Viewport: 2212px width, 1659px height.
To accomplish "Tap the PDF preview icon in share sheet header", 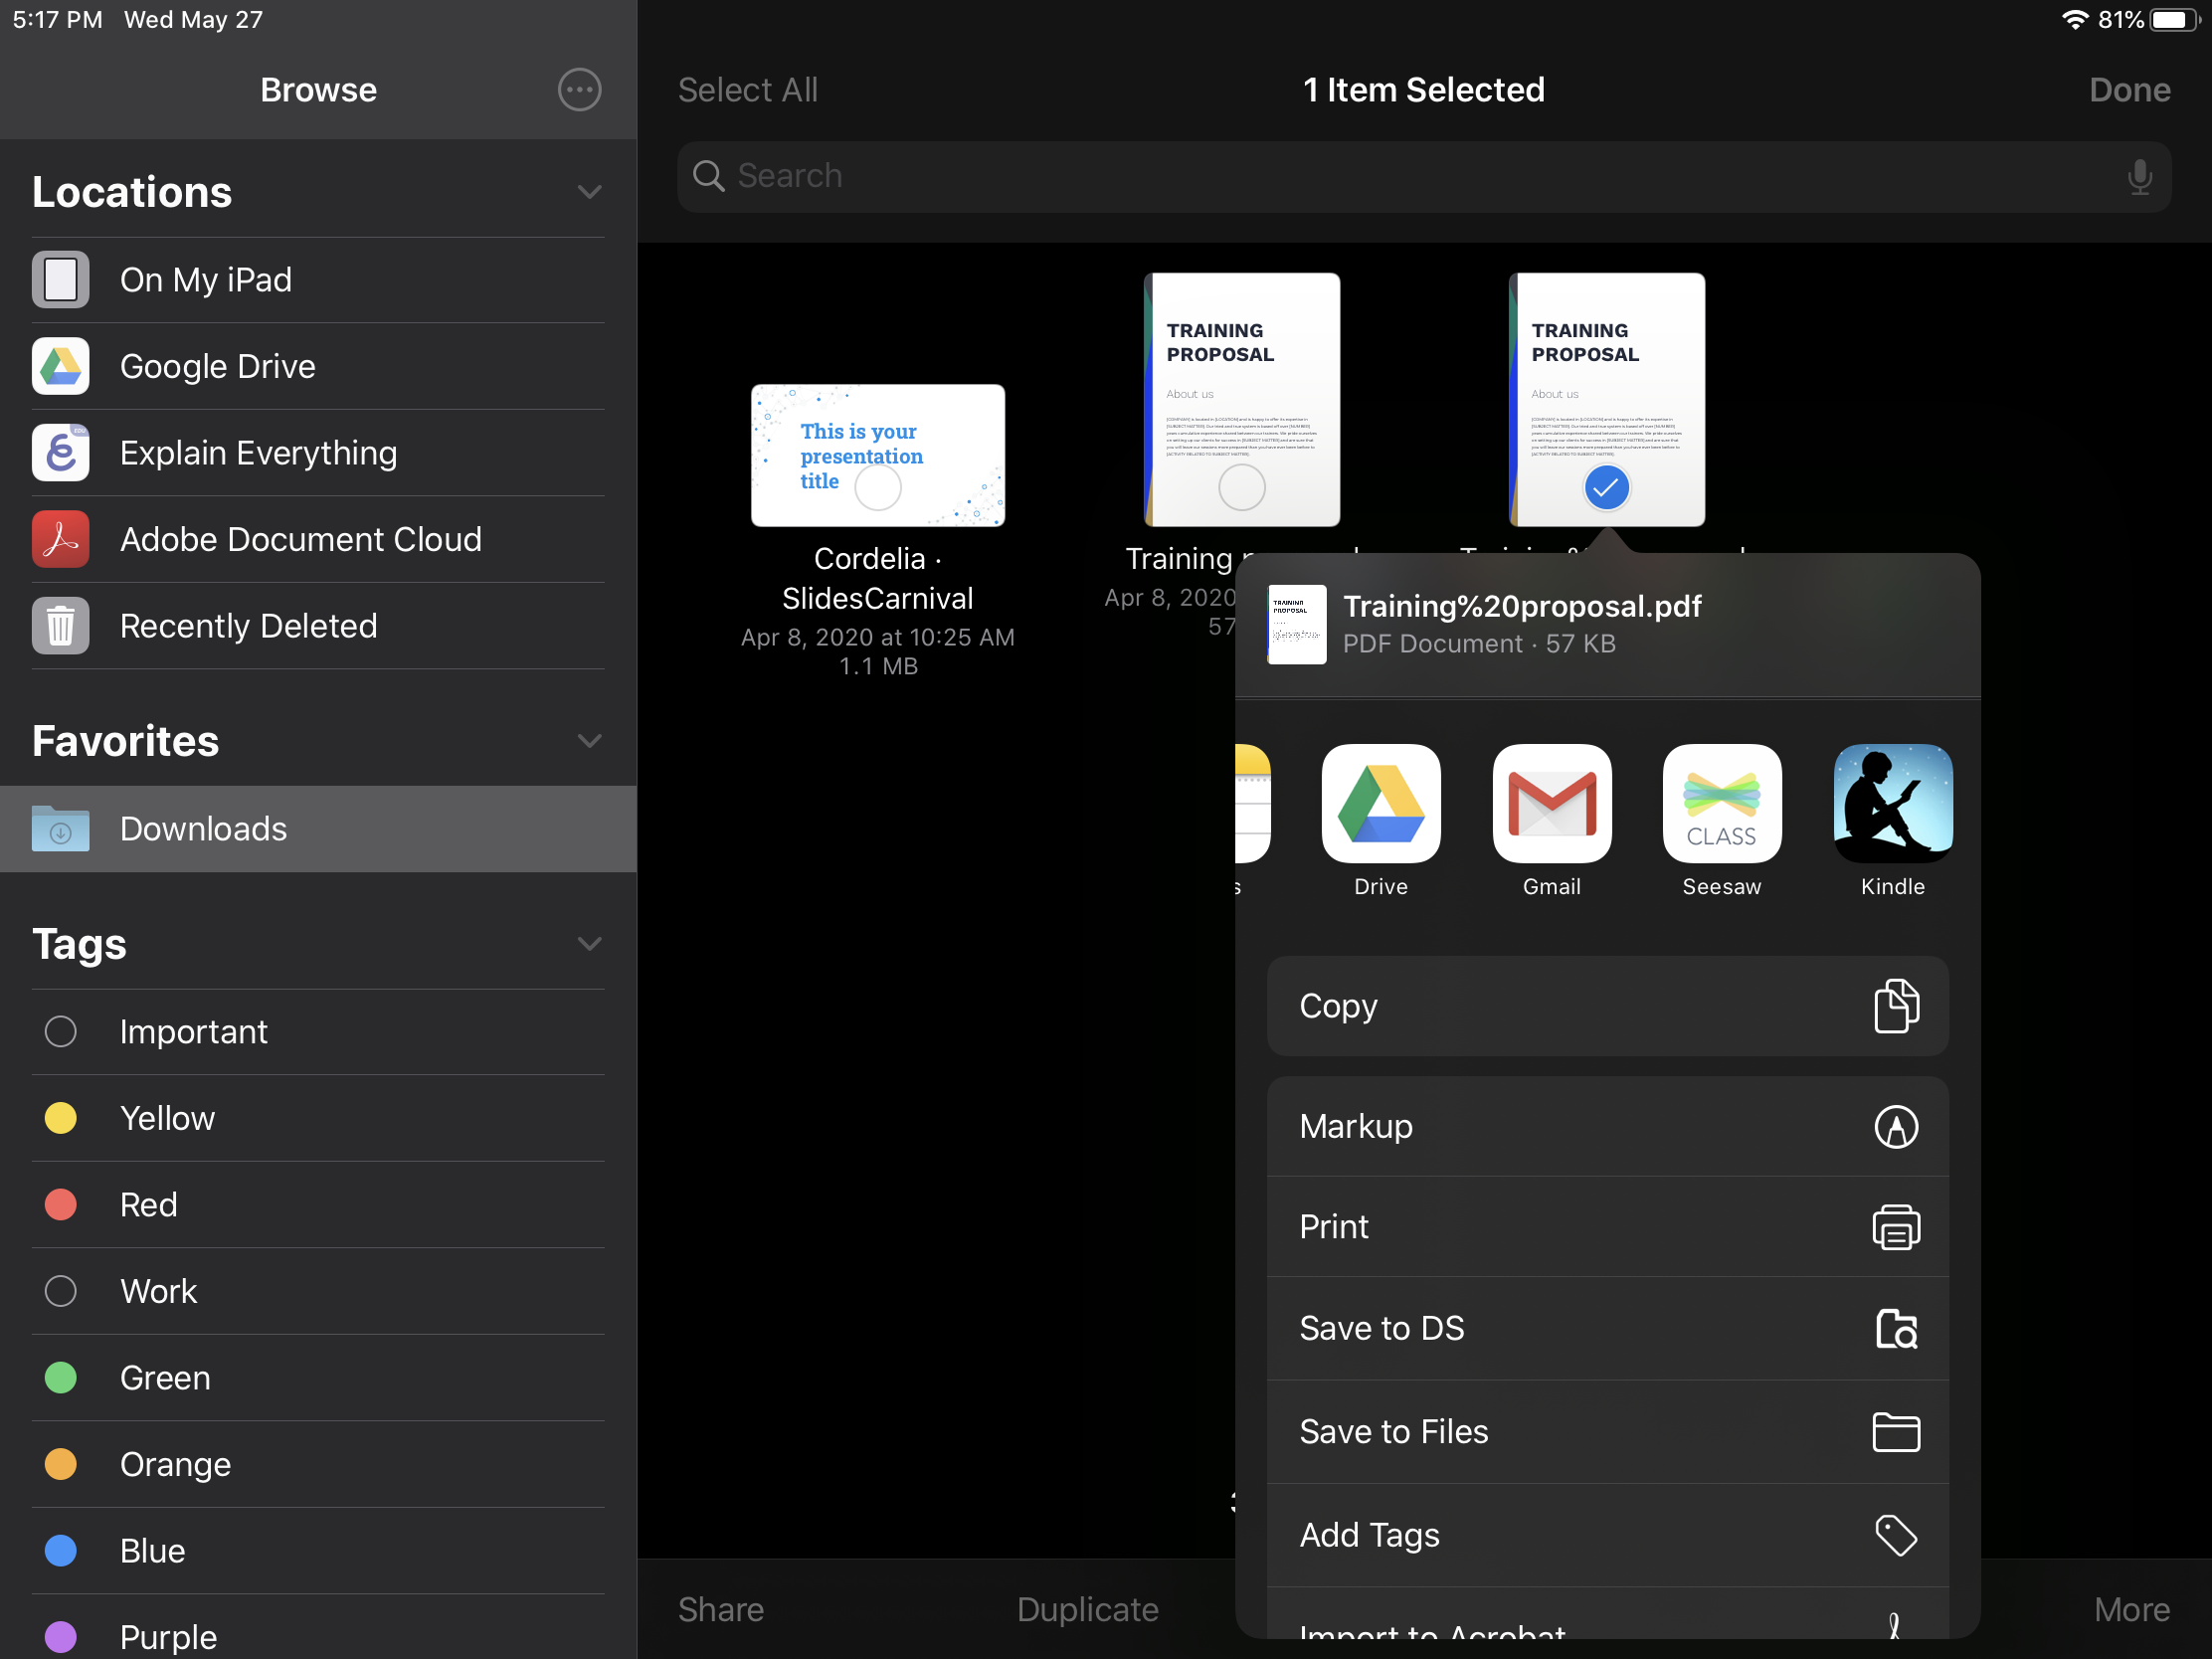I will click(x=1296, y=625).
